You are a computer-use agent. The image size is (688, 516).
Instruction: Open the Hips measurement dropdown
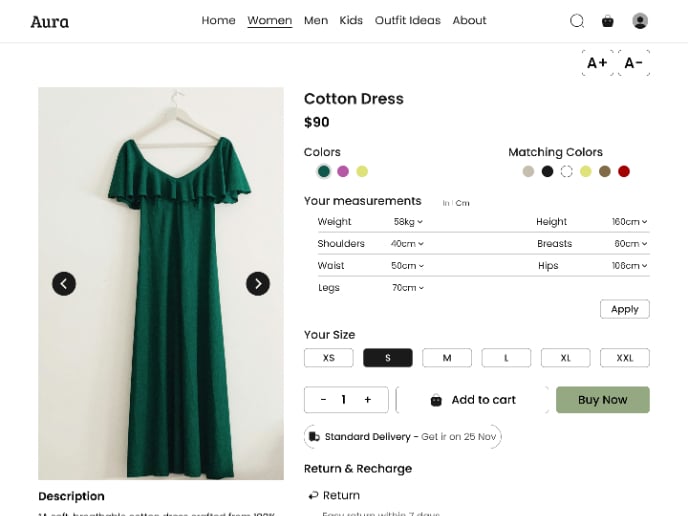pos(630,265)
